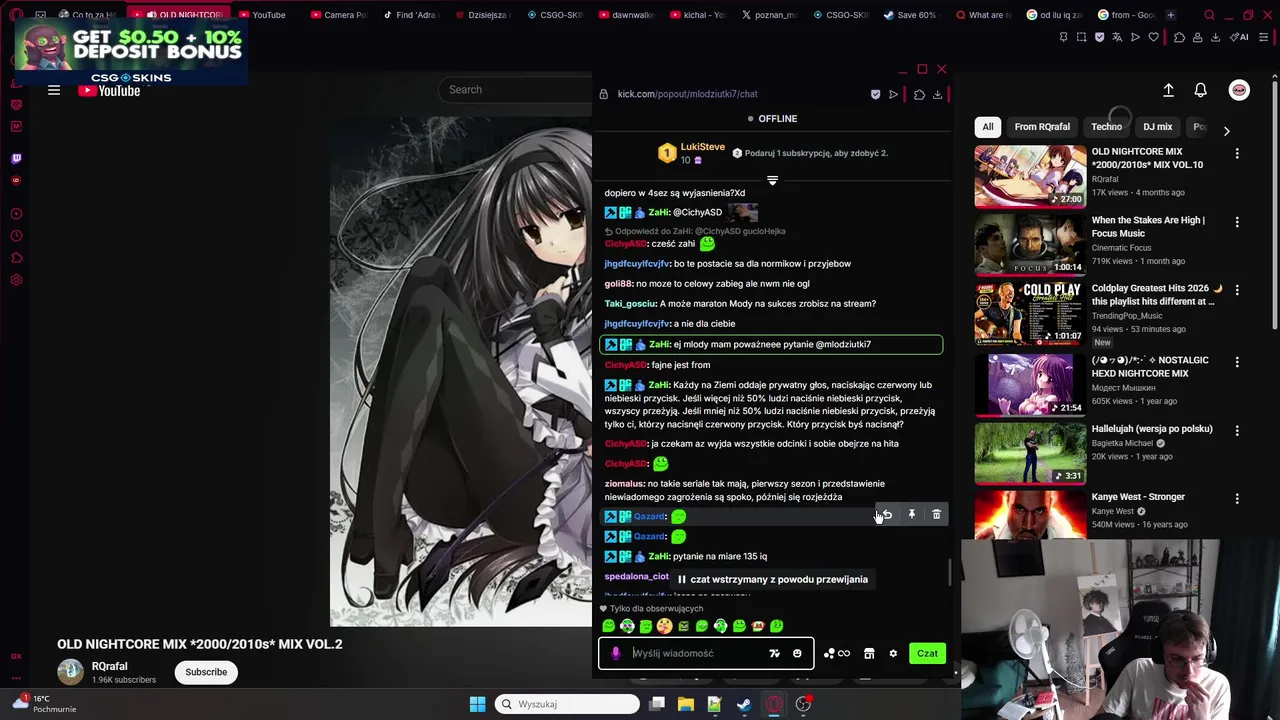
Task: Click the YouTube Search field
Action: point(515,90)
